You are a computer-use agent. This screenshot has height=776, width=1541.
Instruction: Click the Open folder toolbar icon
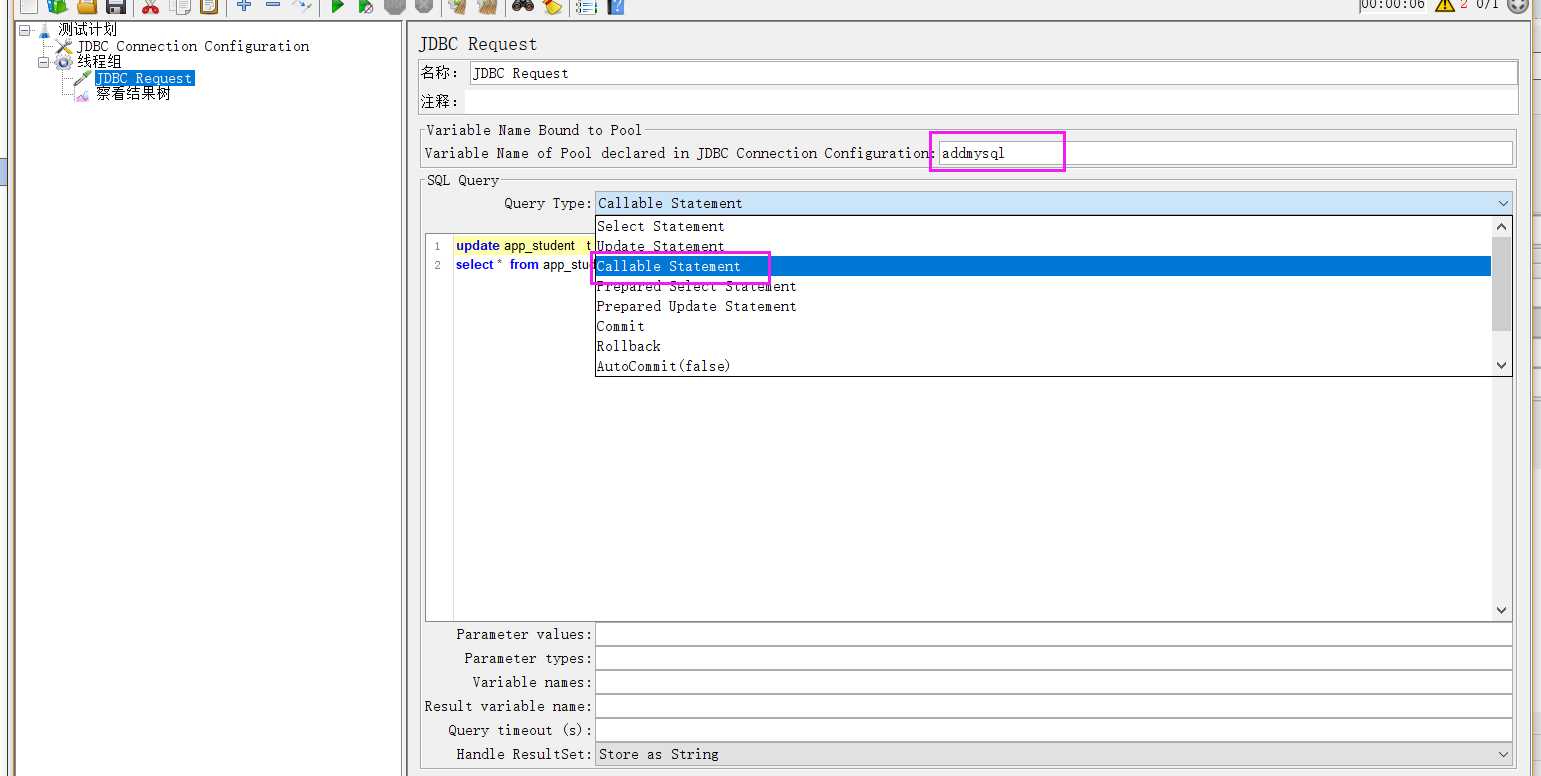tap(87, 6)
